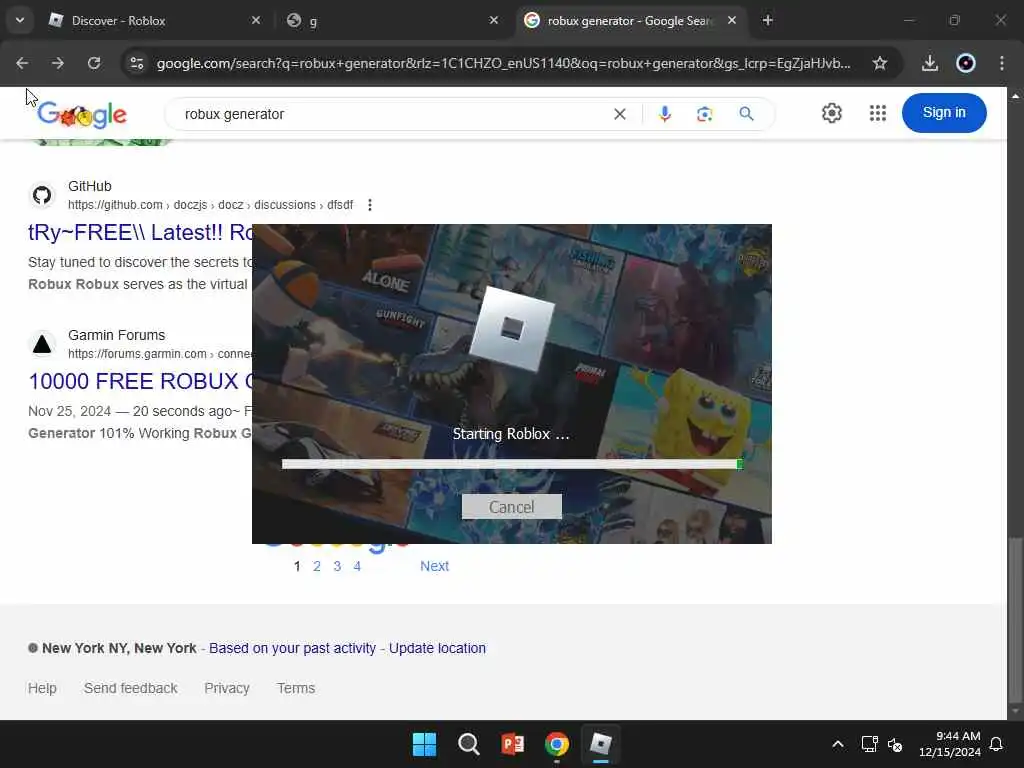This screenshot has width=1024, height=768.
Task: Open PowerPoint from the taskbar
Action: [513, 744]
